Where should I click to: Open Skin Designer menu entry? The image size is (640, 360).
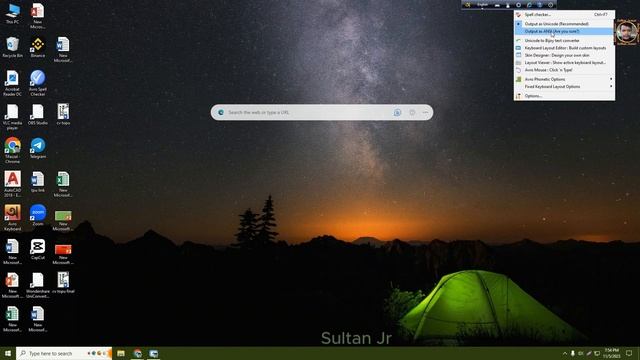(x=564, y=55)
